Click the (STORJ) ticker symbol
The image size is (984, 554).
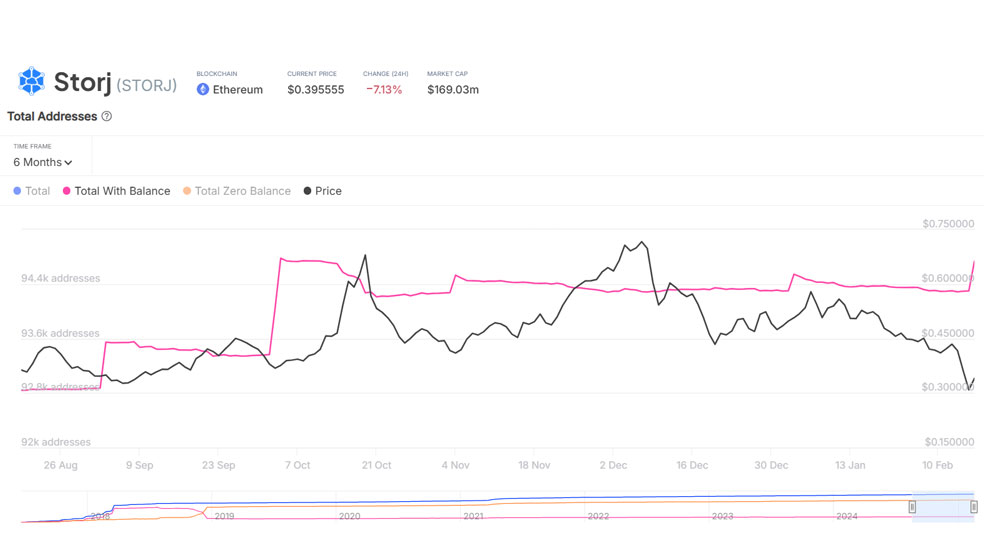coord(147,85)
